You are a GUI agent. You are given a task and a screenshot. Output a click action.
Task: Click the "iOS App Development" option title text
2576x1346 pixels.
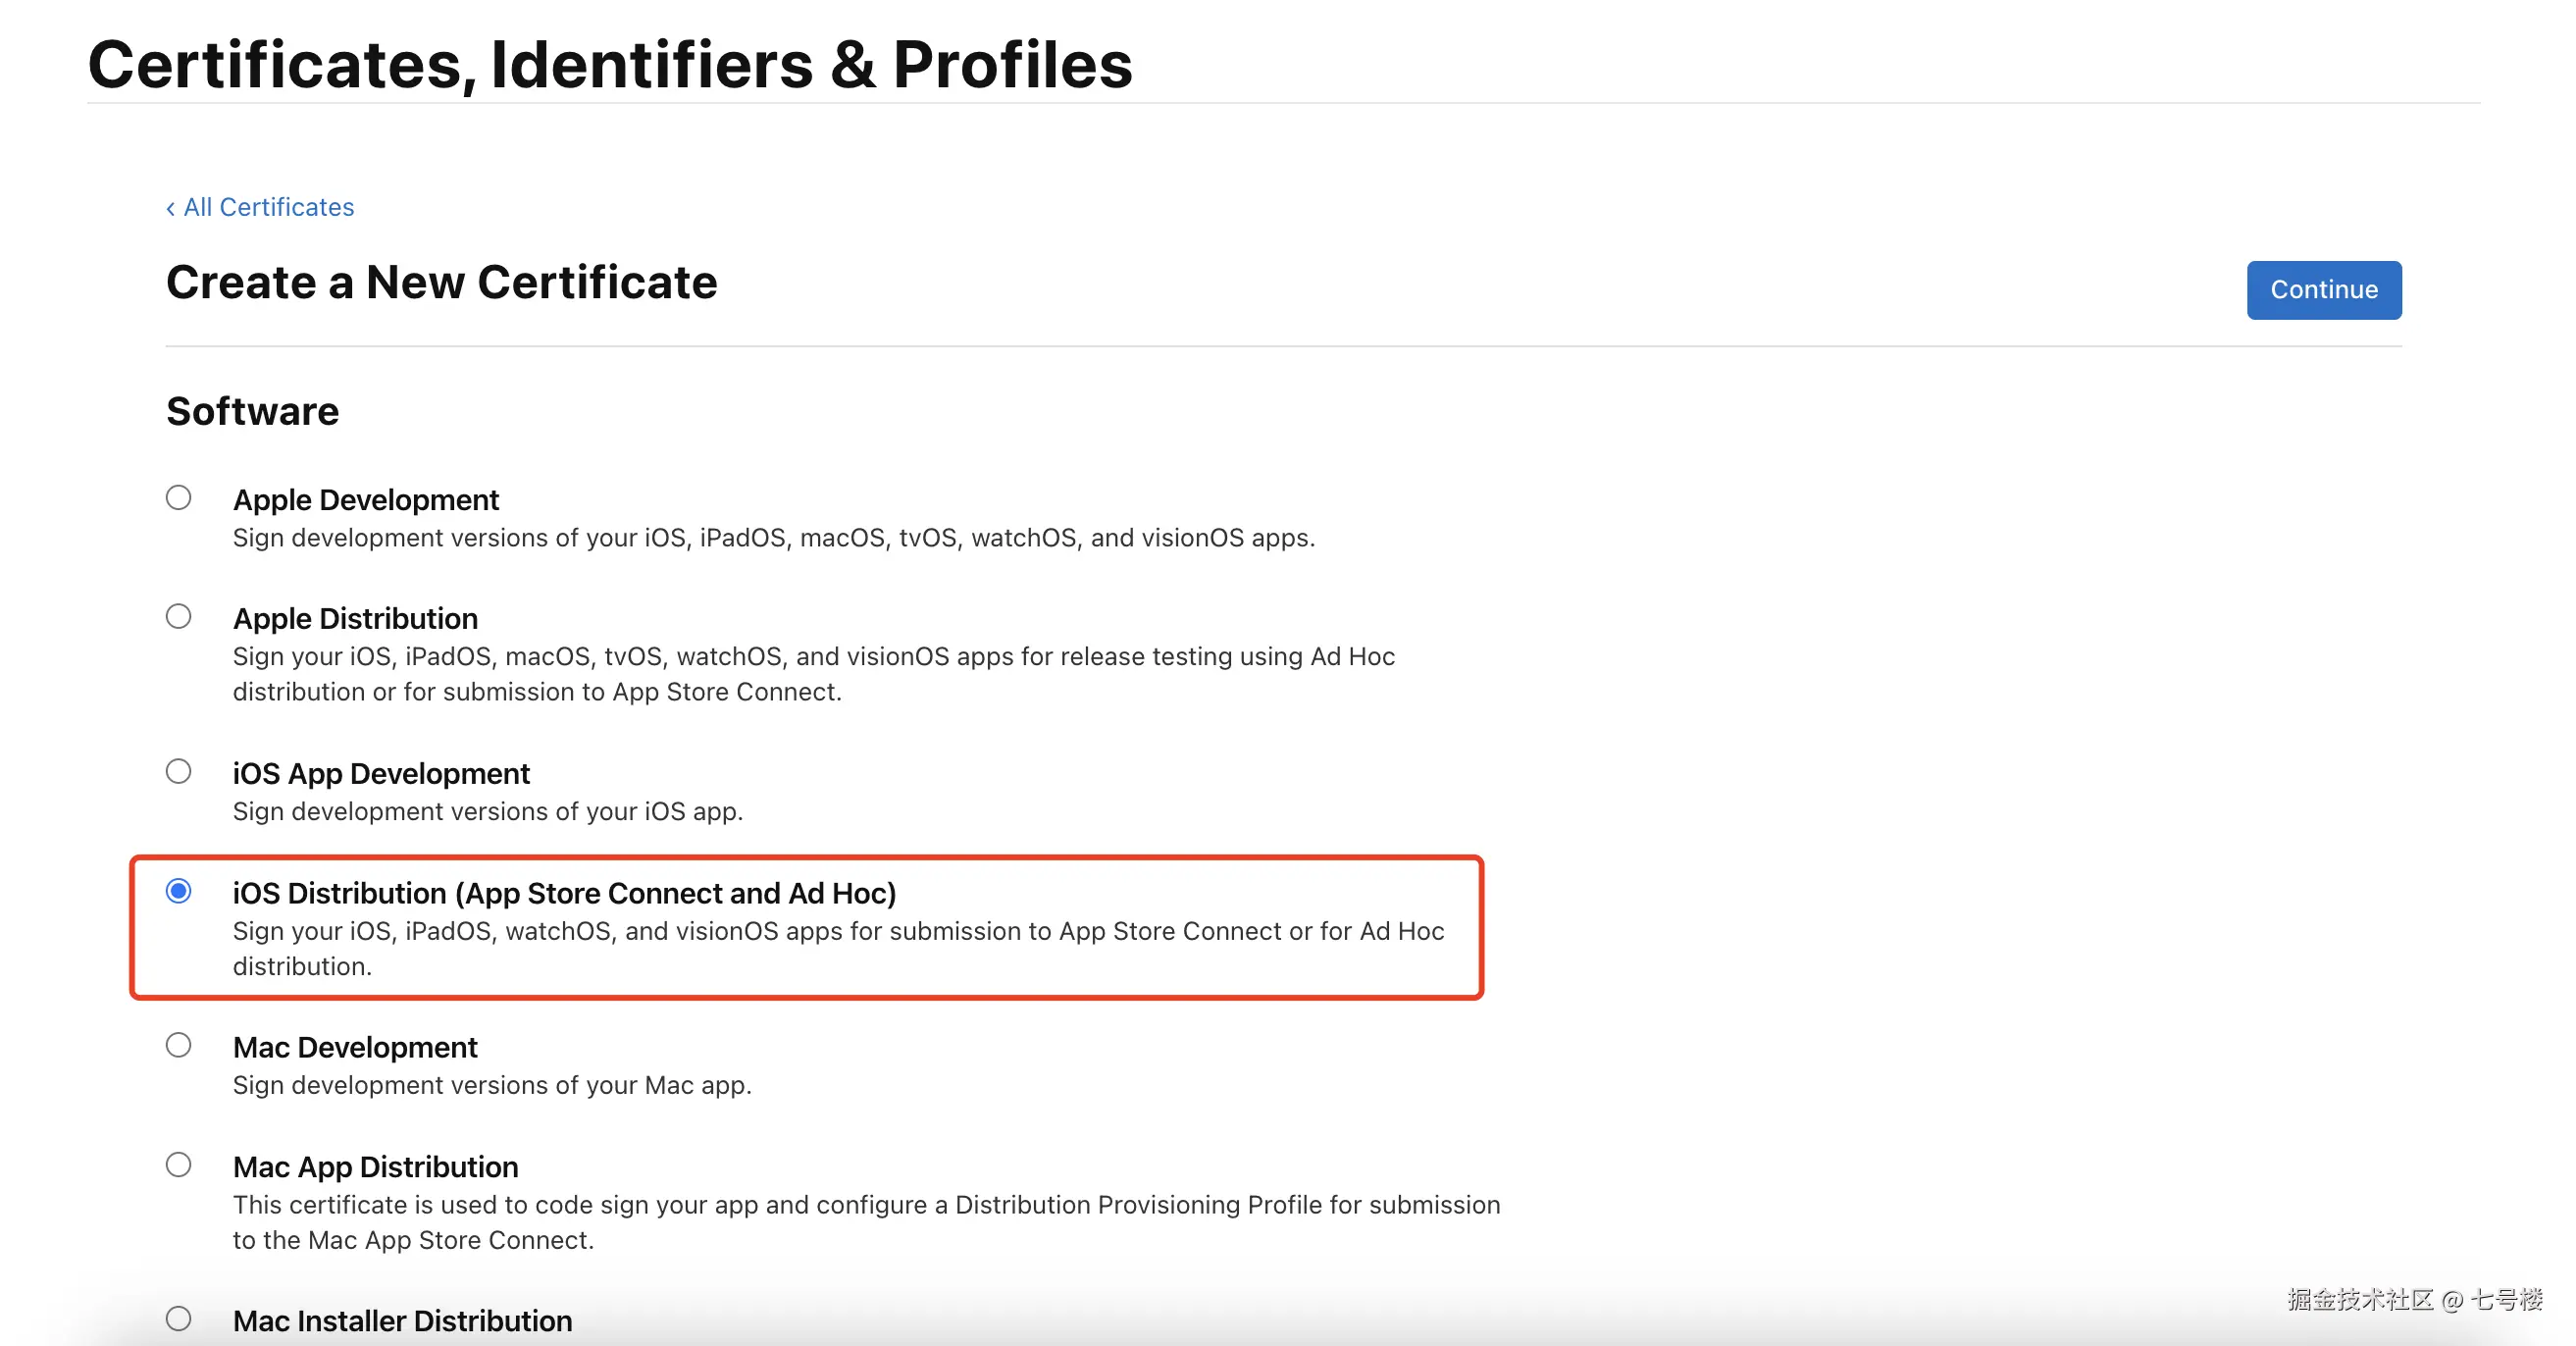coord(381,774)
